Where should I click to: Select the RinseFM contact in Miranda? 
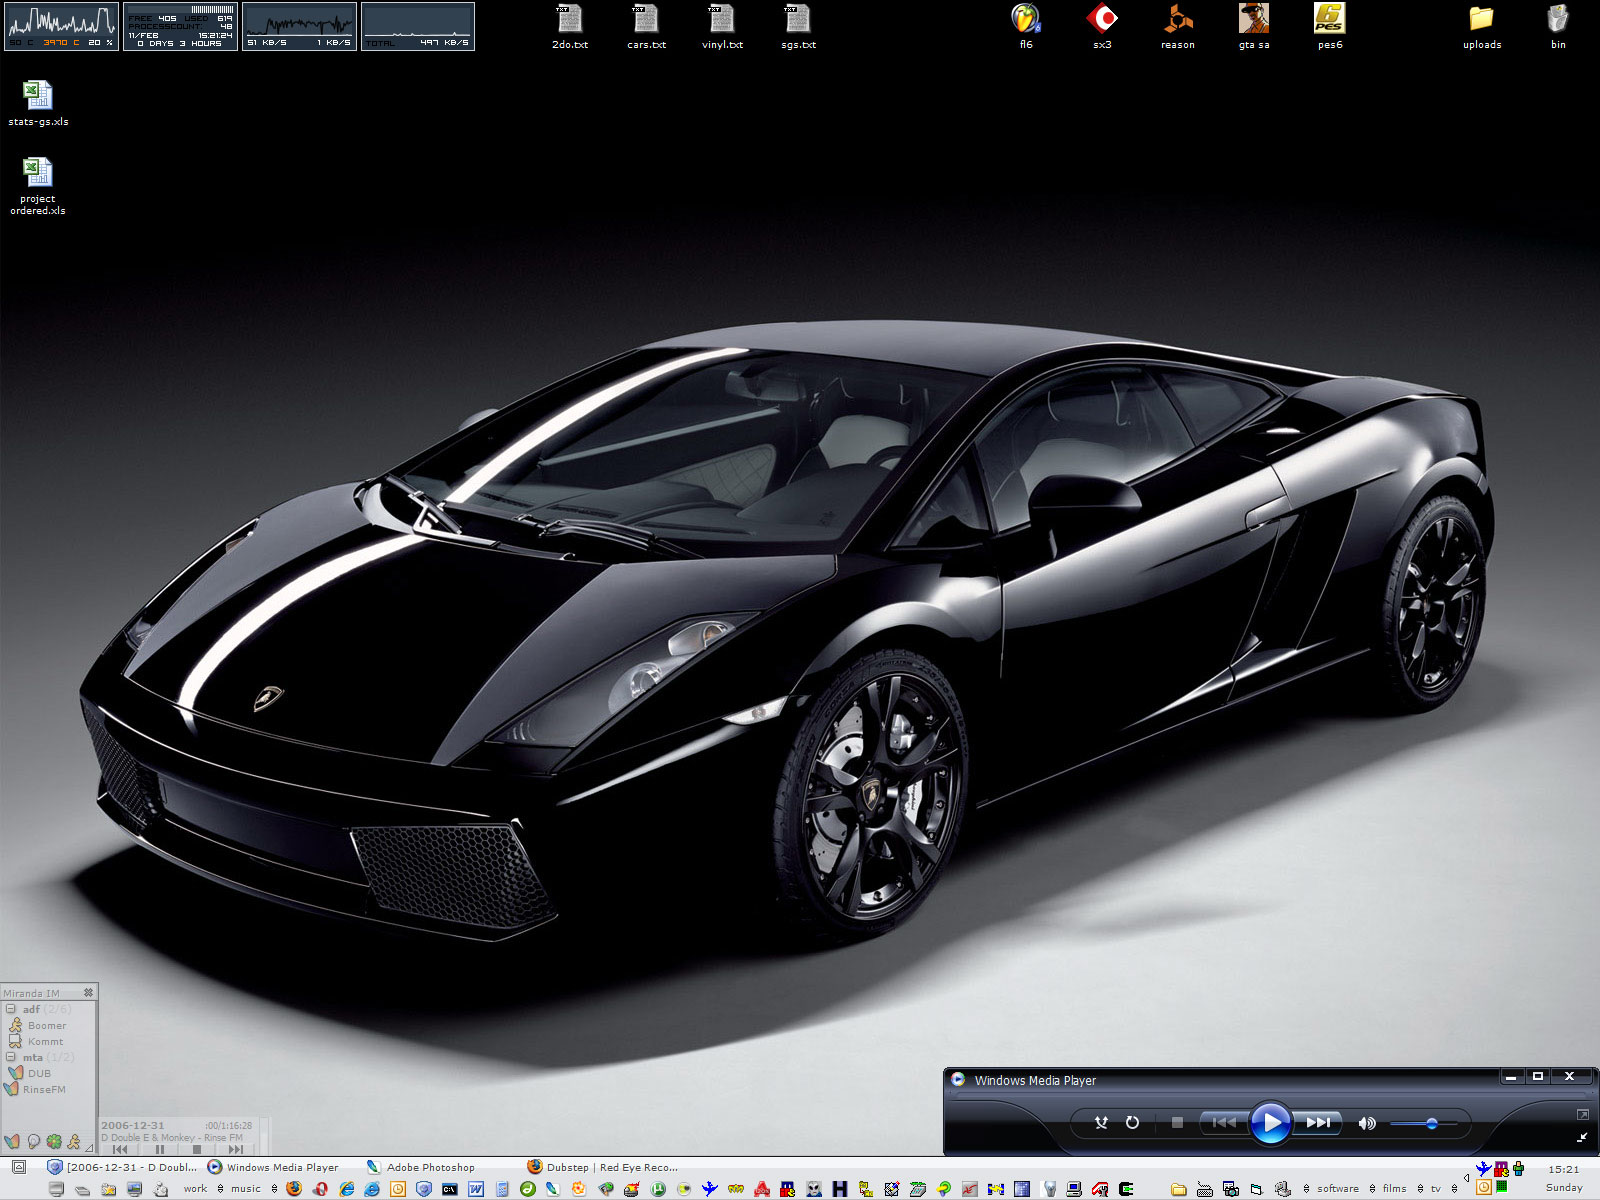(44, 1090)
